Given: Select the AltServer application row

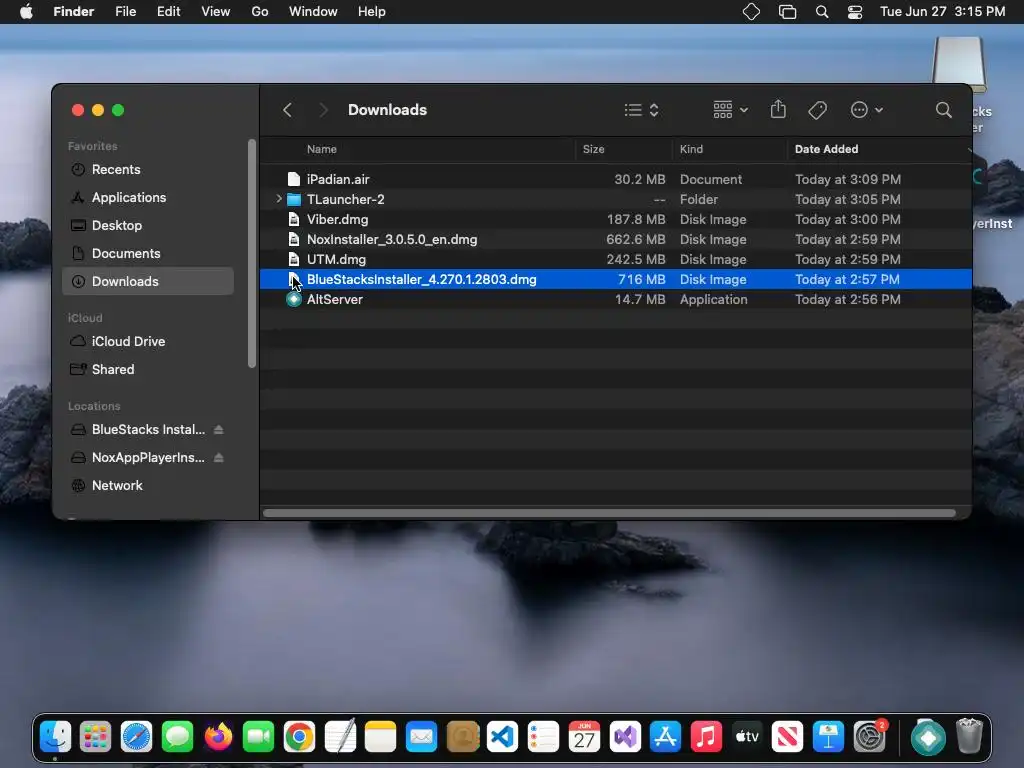Looking at the screenshot, I should 616,299.
